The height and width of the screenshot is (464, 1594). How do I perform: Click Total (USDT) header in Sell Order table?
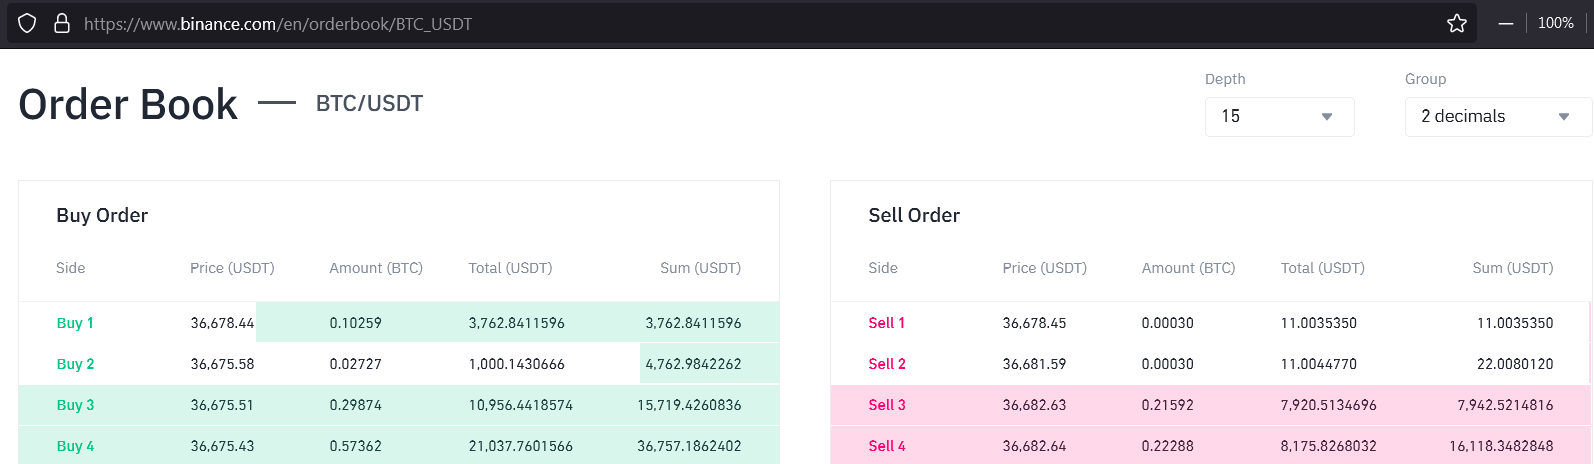[x=1322, y=268]
